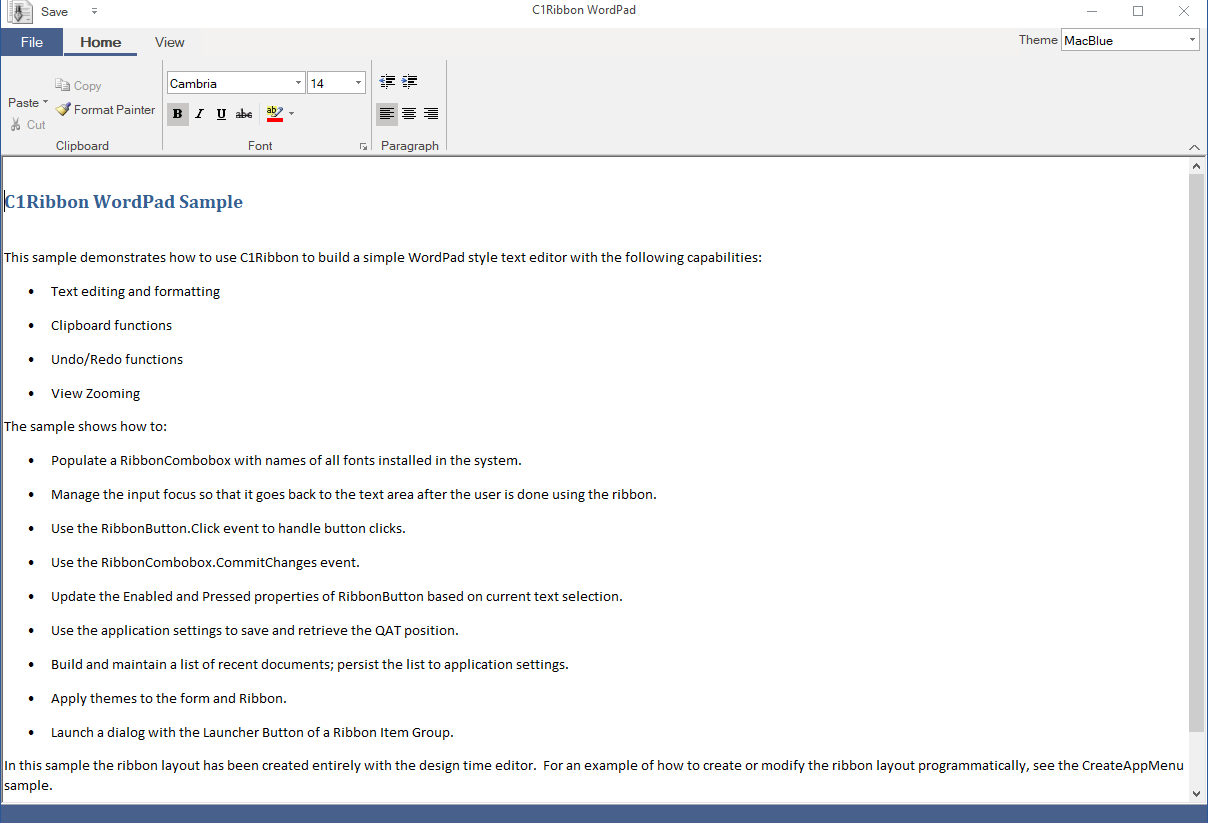
Task: Align text left
Action: click(x=387, y=114)
